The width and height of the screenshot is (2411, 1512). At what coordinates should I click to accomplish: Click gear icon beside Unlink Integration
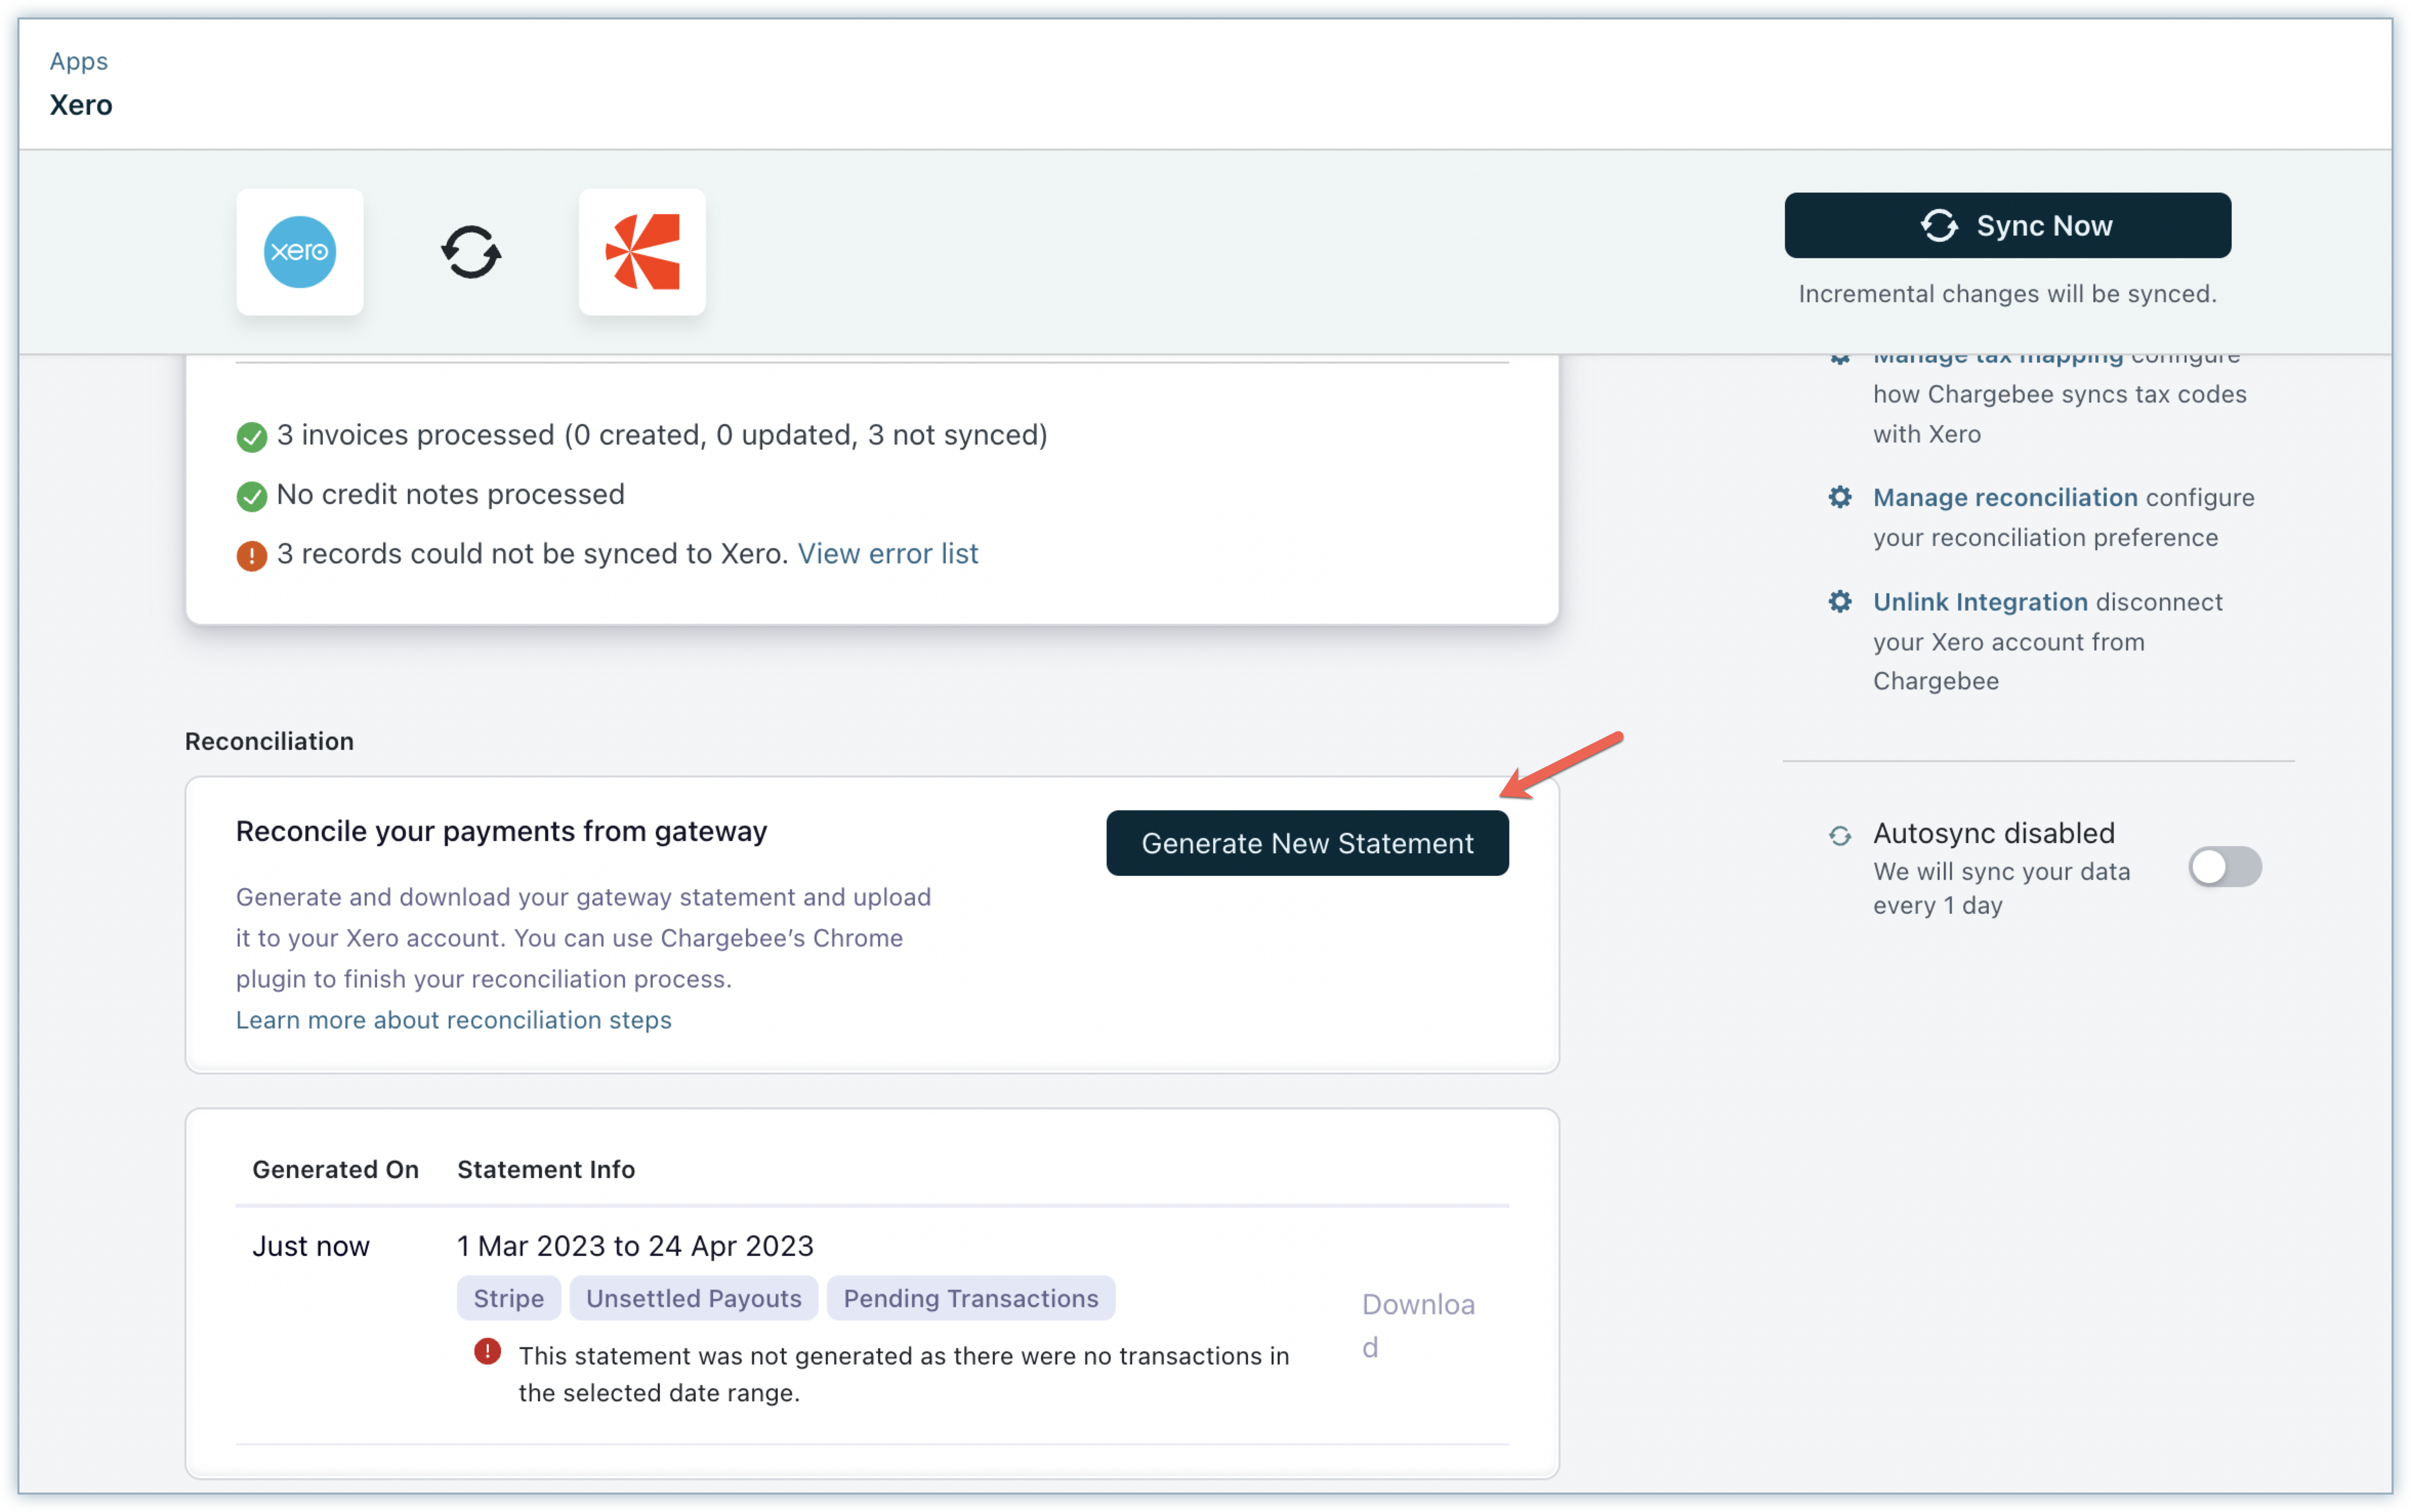(1840, 602)
